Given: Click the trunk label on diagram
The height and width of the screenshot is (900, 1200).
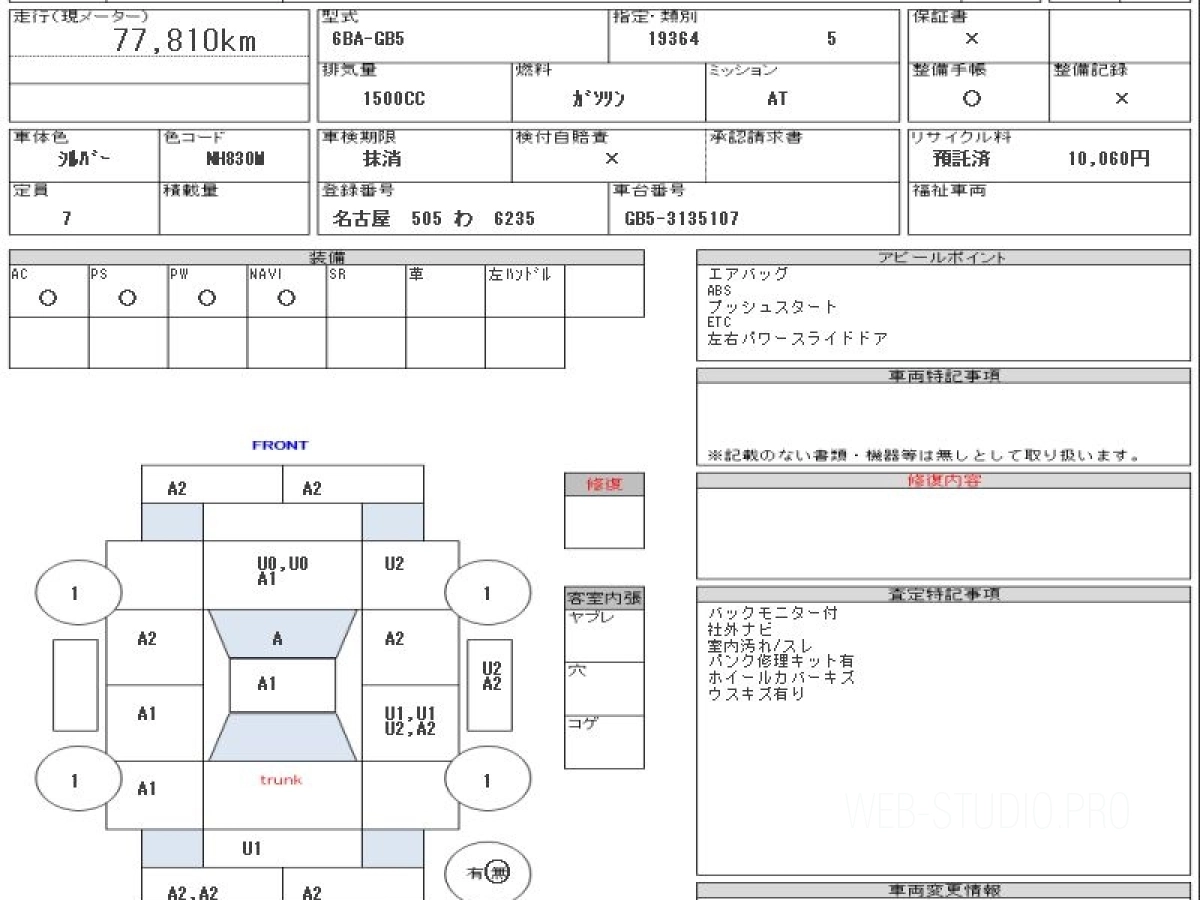Looking at the screenshot, I should point(281,779).
